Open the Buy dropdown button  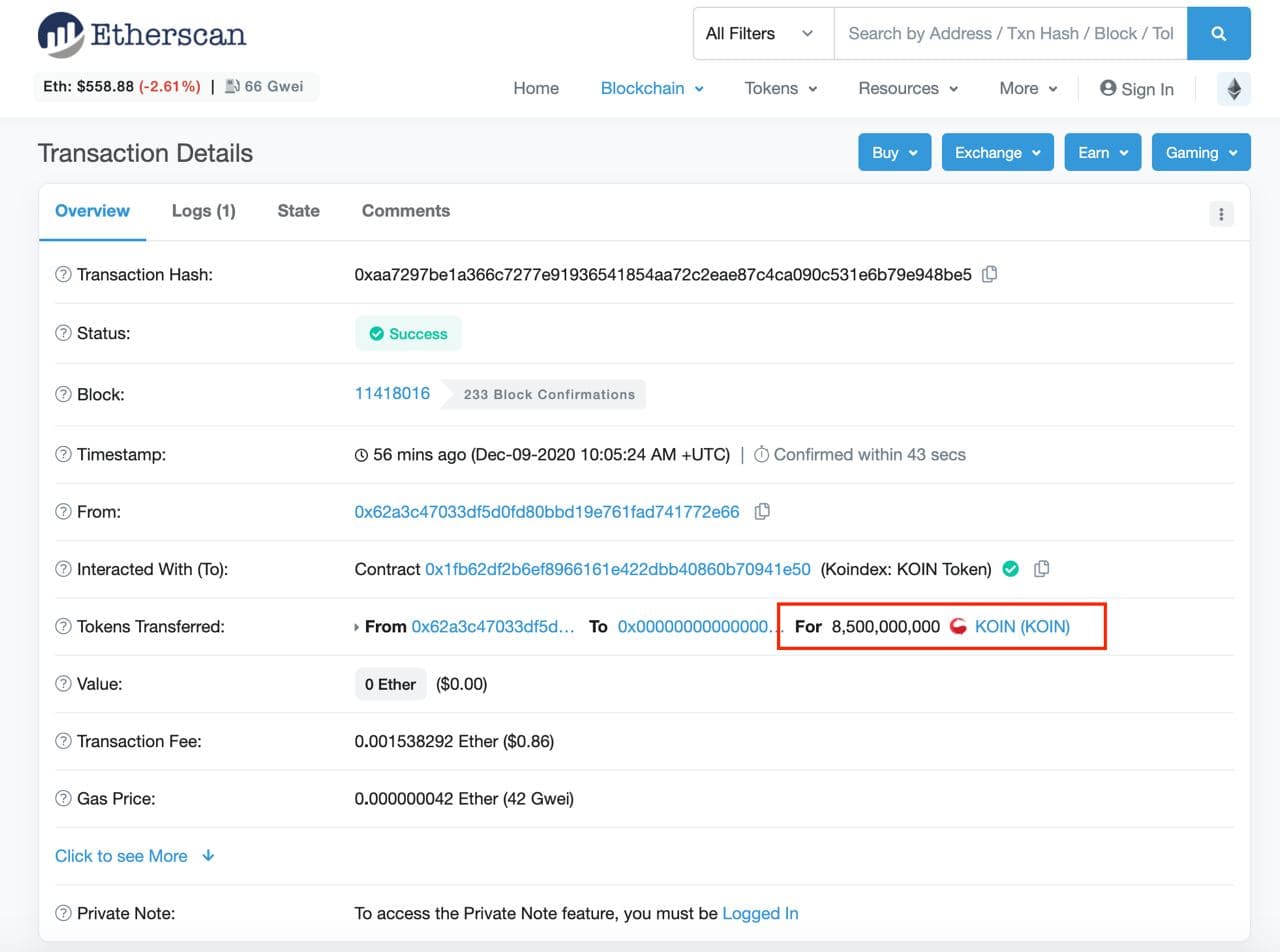[x=894, y=153]
